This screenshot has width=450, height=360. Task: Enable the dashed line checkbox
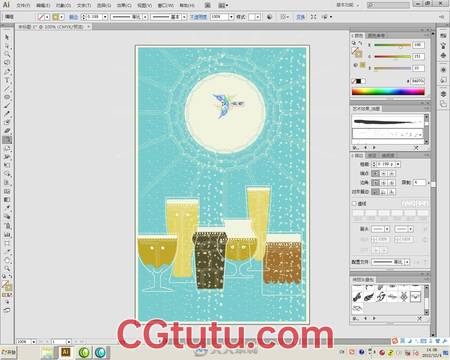(355, 203)
